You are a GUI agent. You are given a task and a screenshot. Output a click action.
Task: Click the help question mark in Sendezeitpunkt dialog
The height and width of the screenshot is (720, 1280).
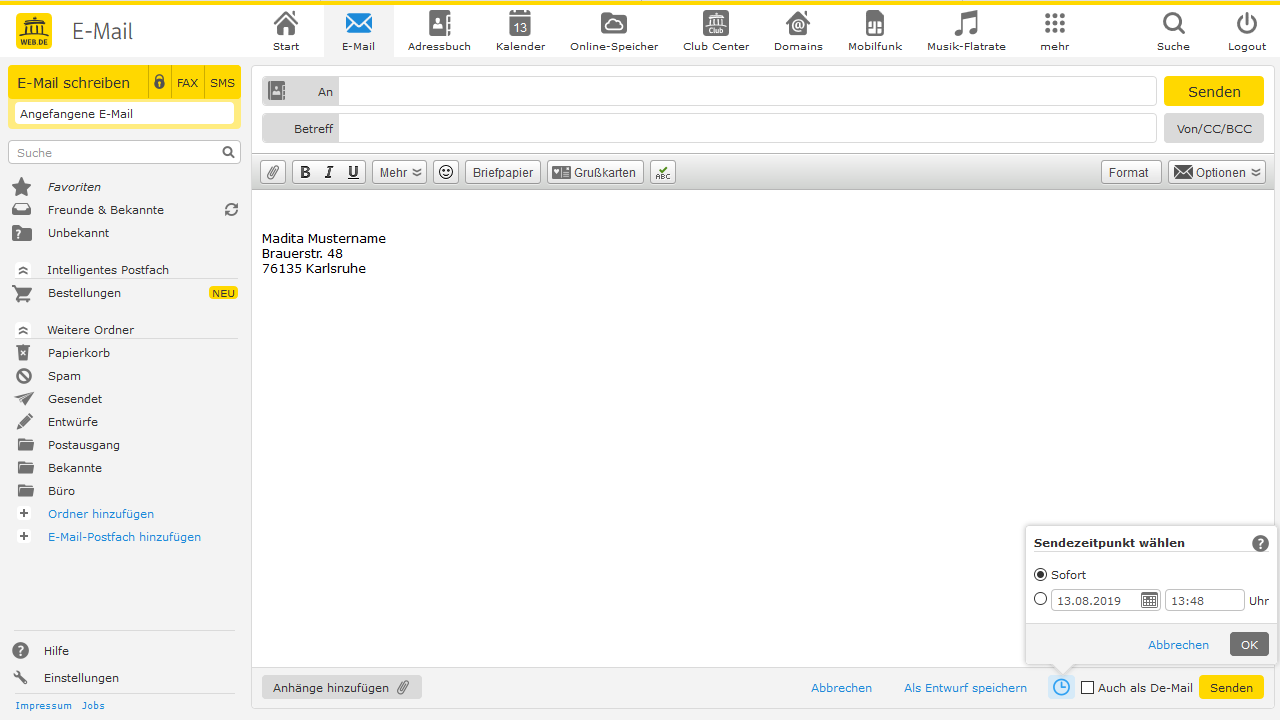pyautogui.click(x=1260, y=543)
